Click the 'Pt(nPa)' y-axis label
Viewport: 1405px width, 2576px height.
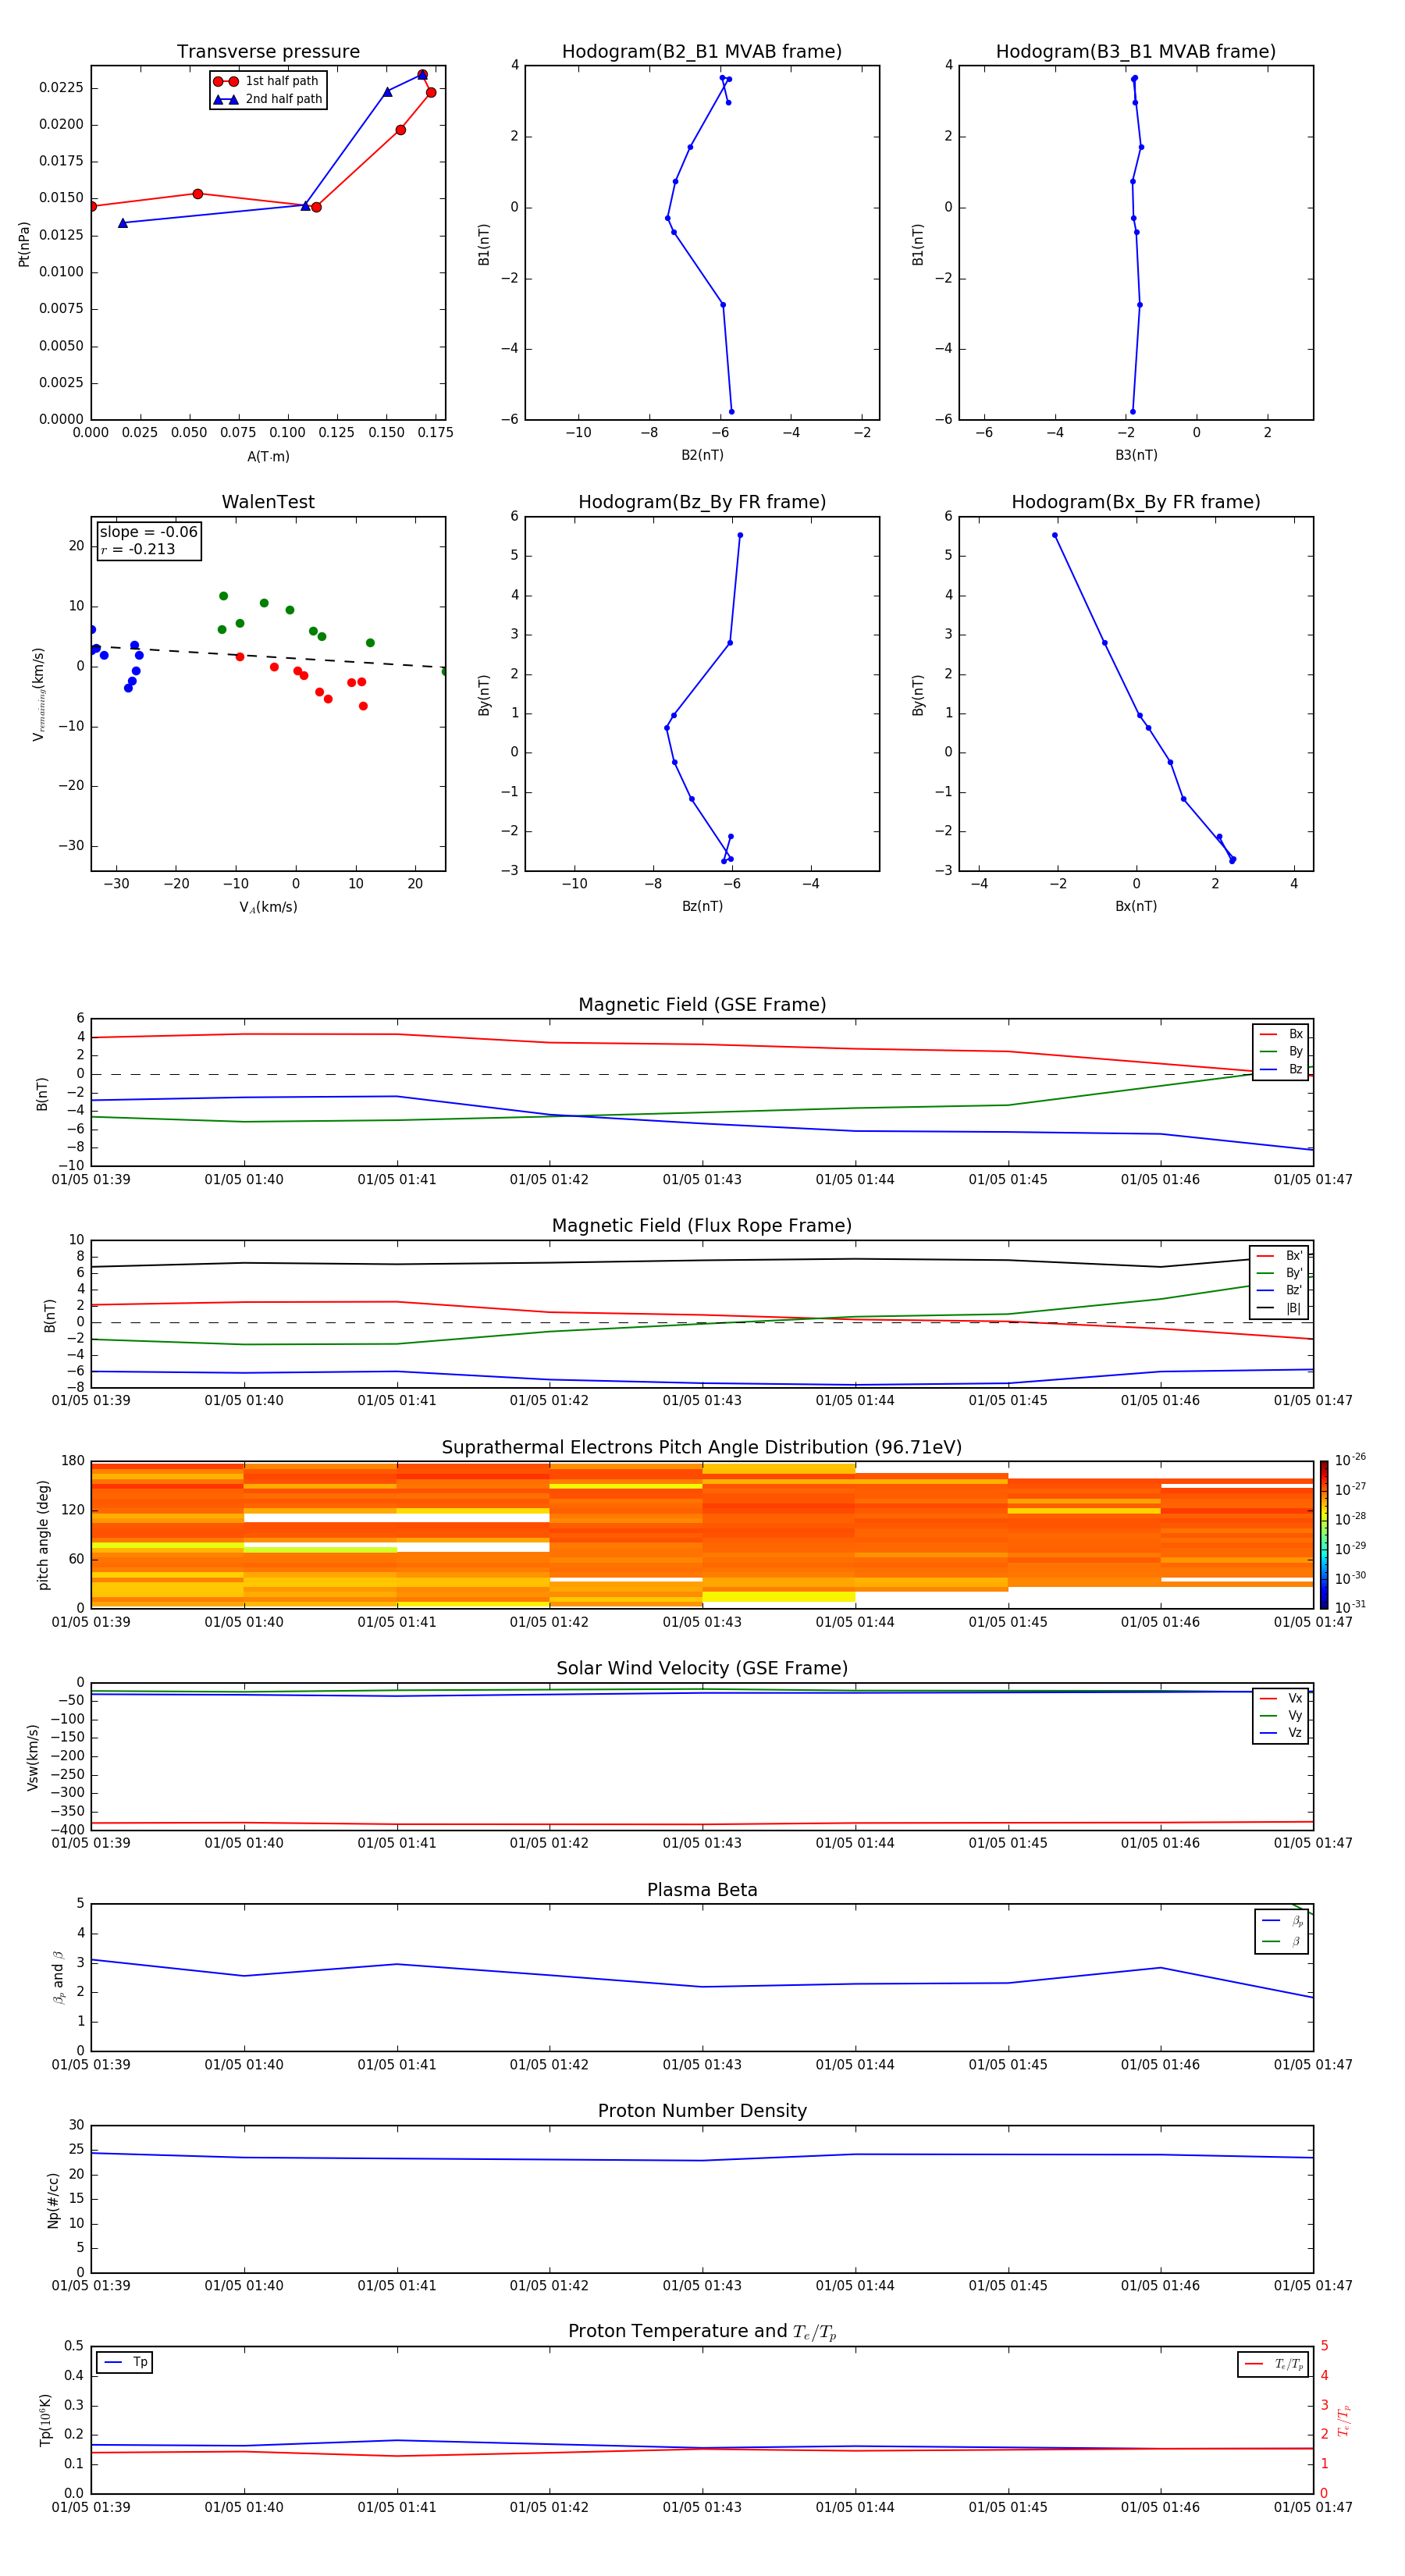click(24, 244)
